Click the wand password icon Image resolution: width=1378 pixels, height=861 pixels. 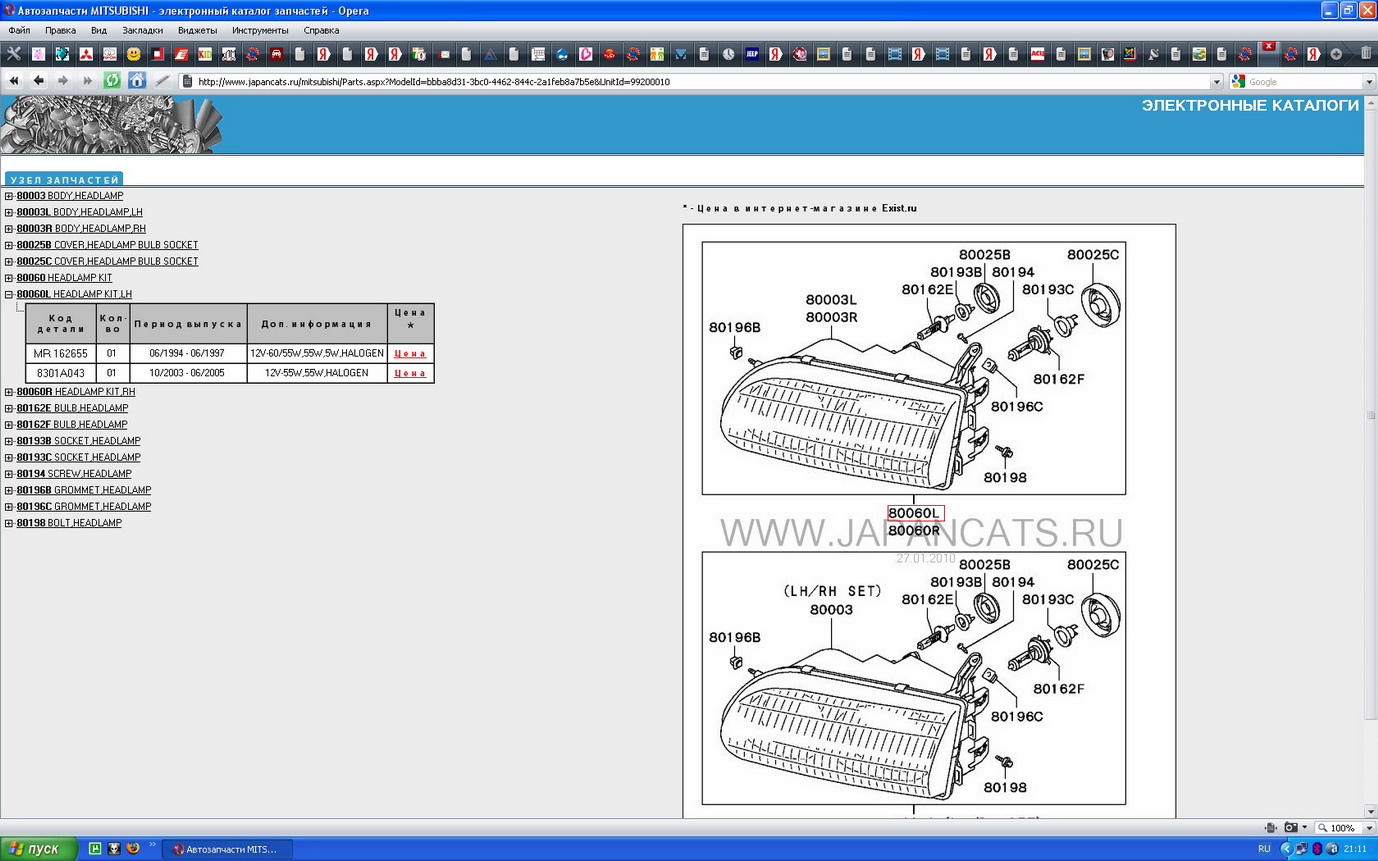click(x=162, y=81)
